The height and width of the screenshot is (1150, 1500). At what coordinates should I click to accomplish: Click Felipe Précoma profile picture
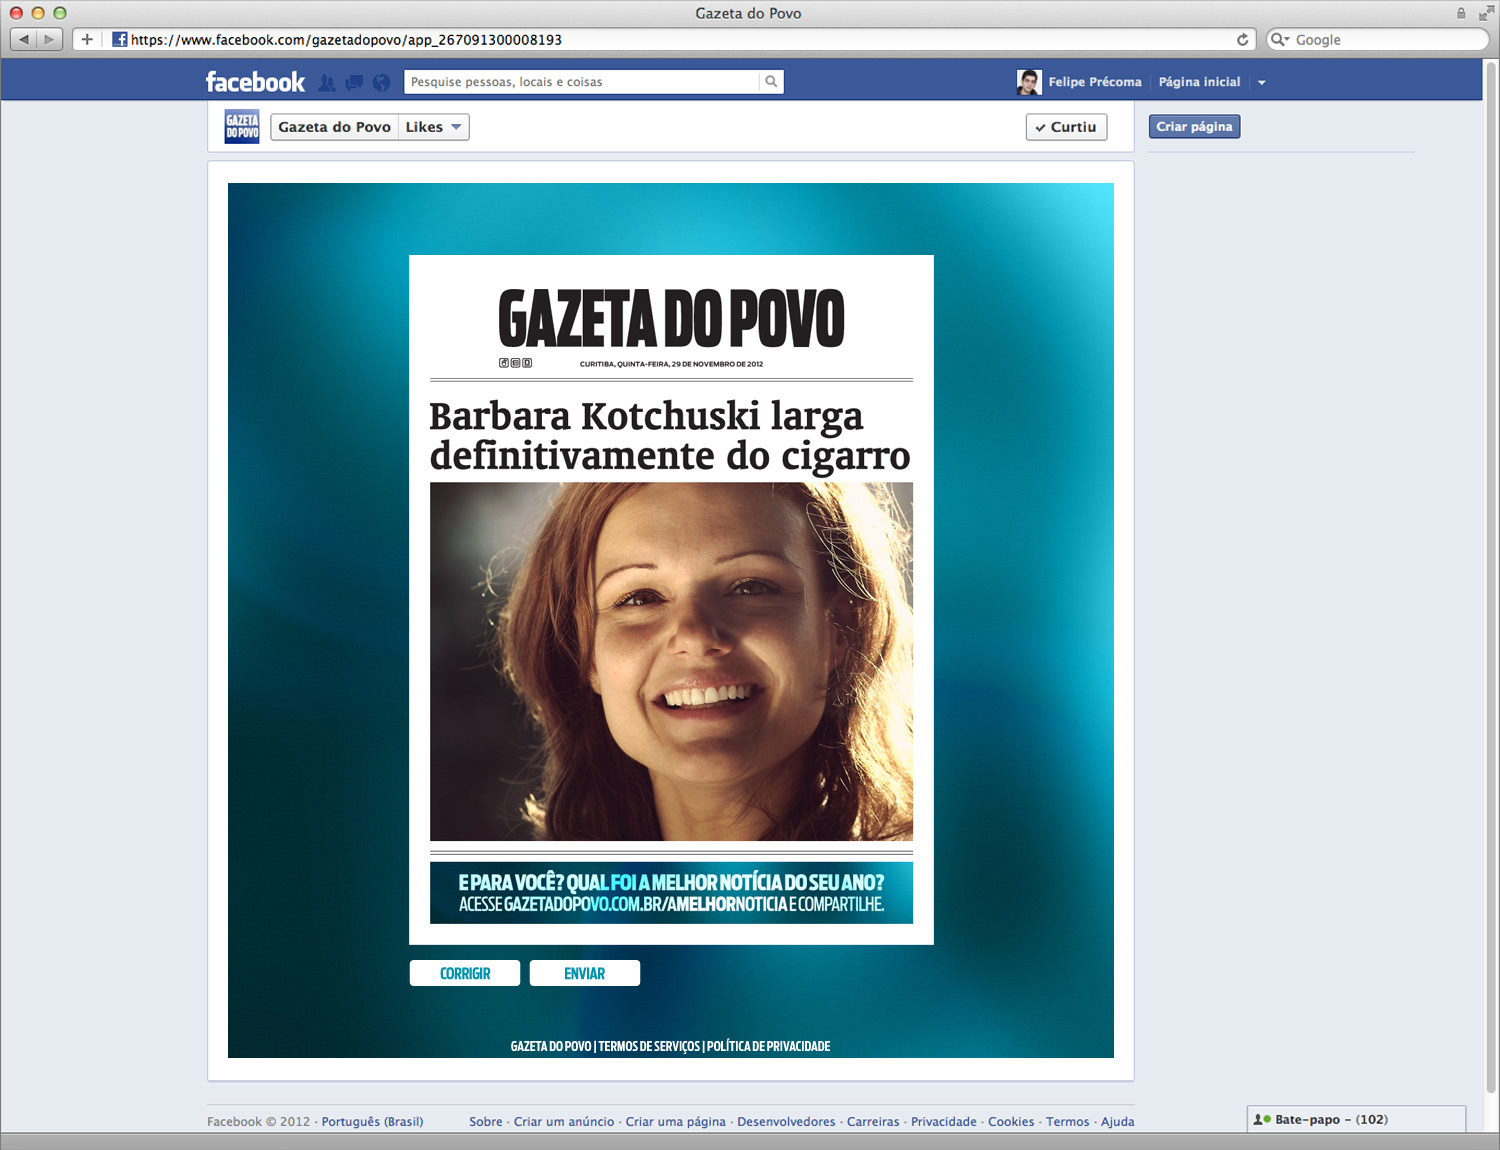(1029, 82)
